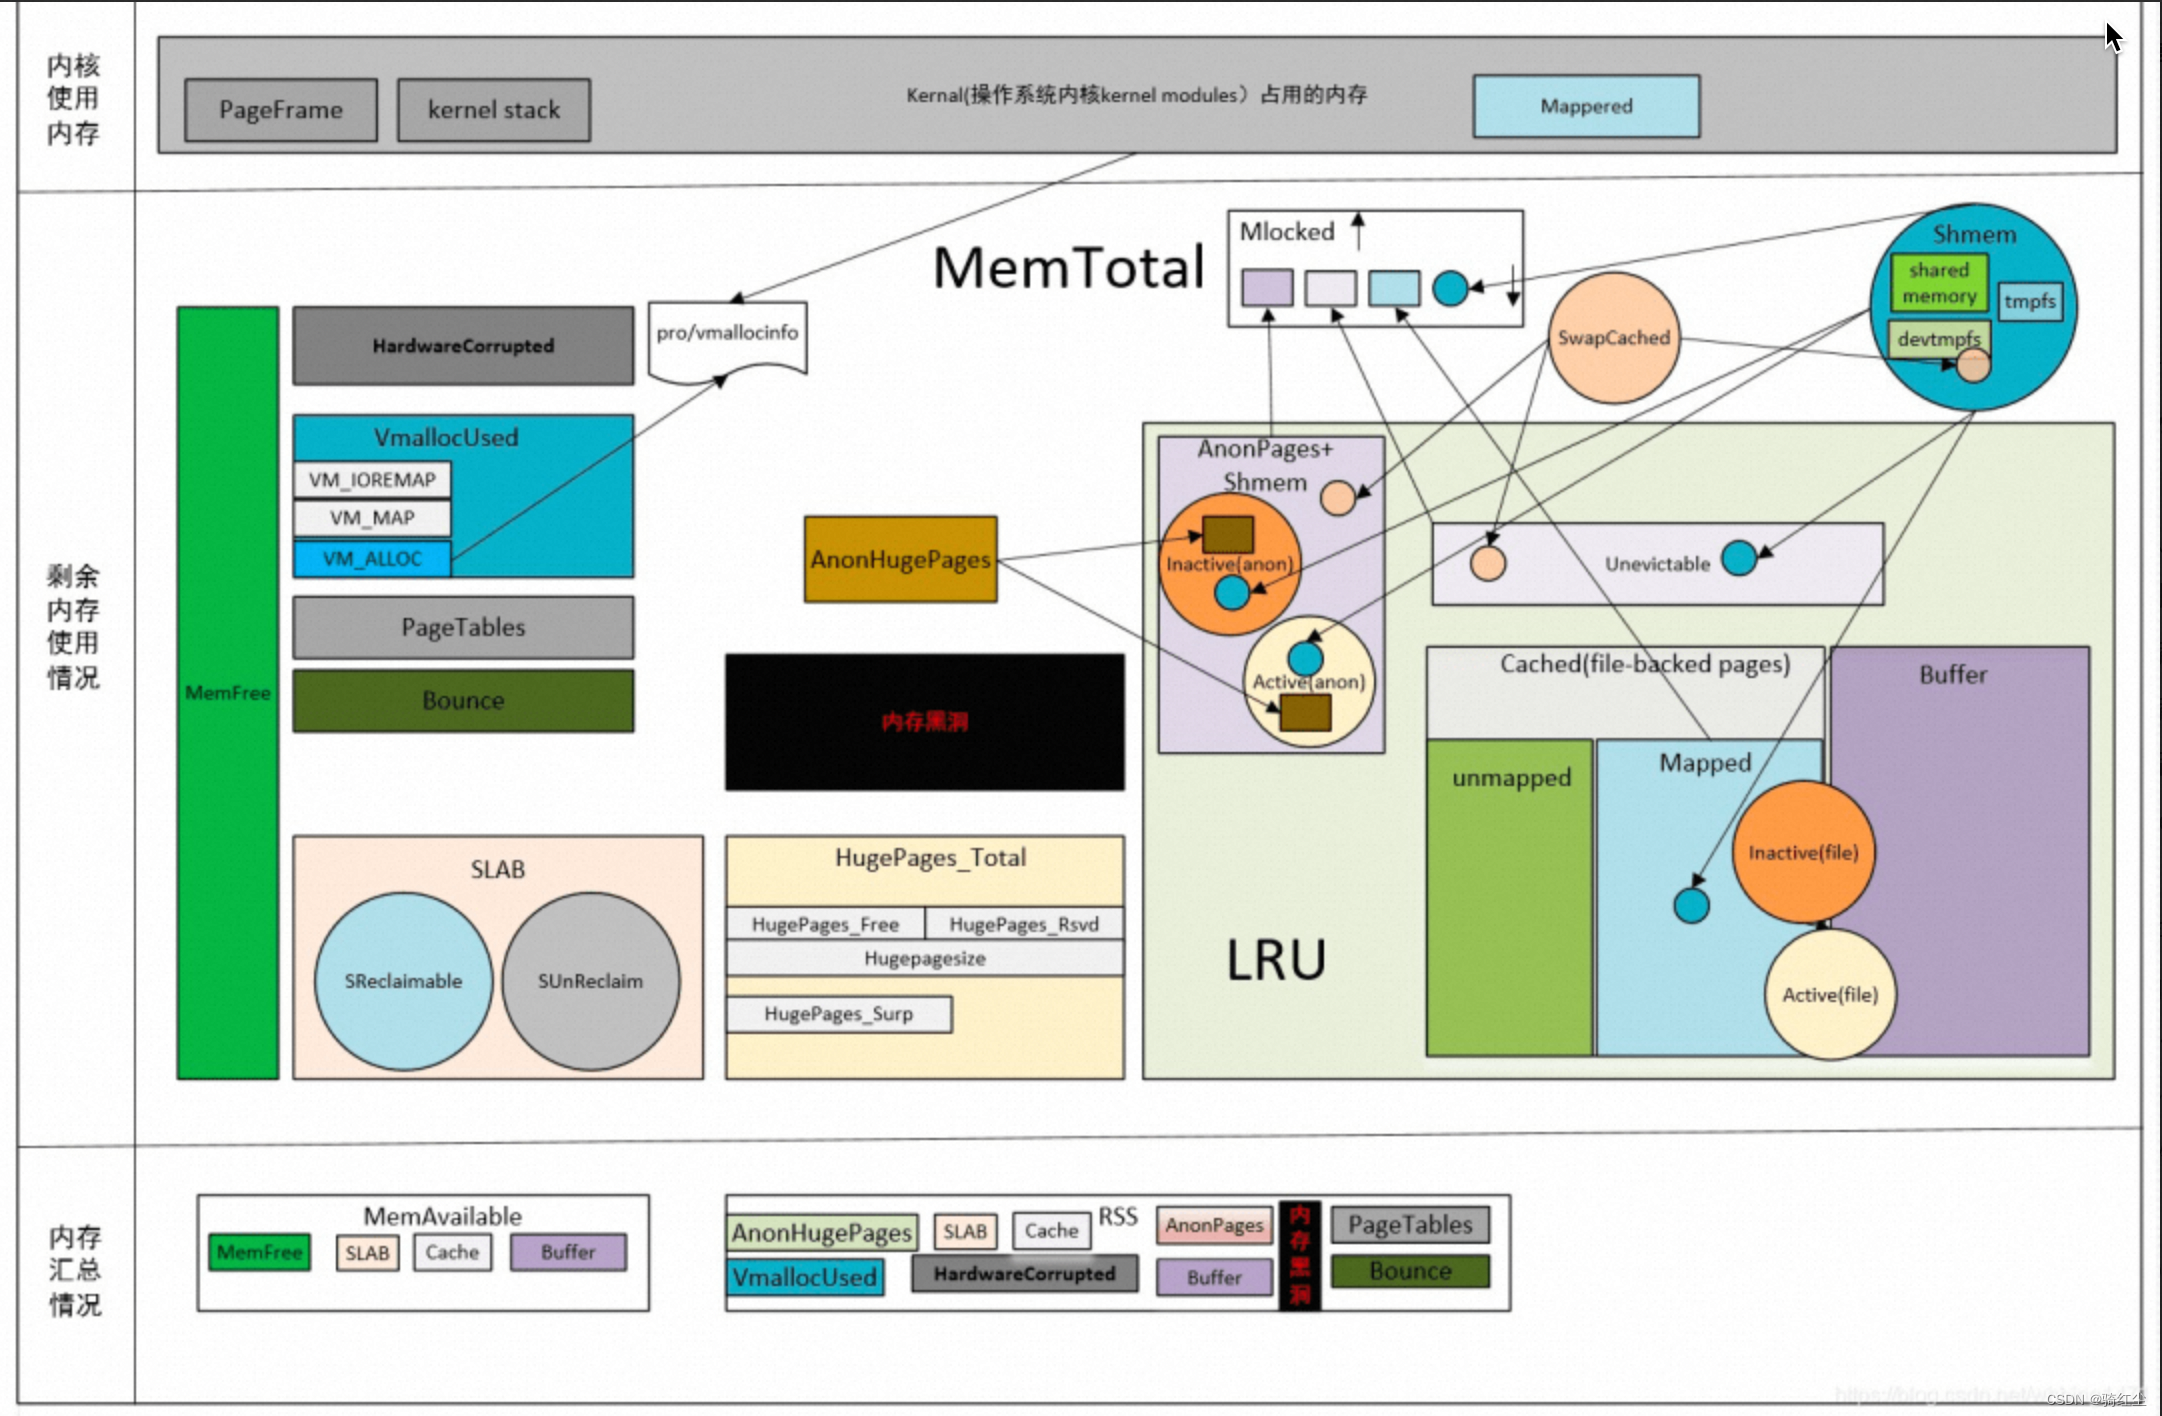Click the VM_ALLOC box
Viewport: 2162px width, 1416px height.
click(x=372, y=559)
